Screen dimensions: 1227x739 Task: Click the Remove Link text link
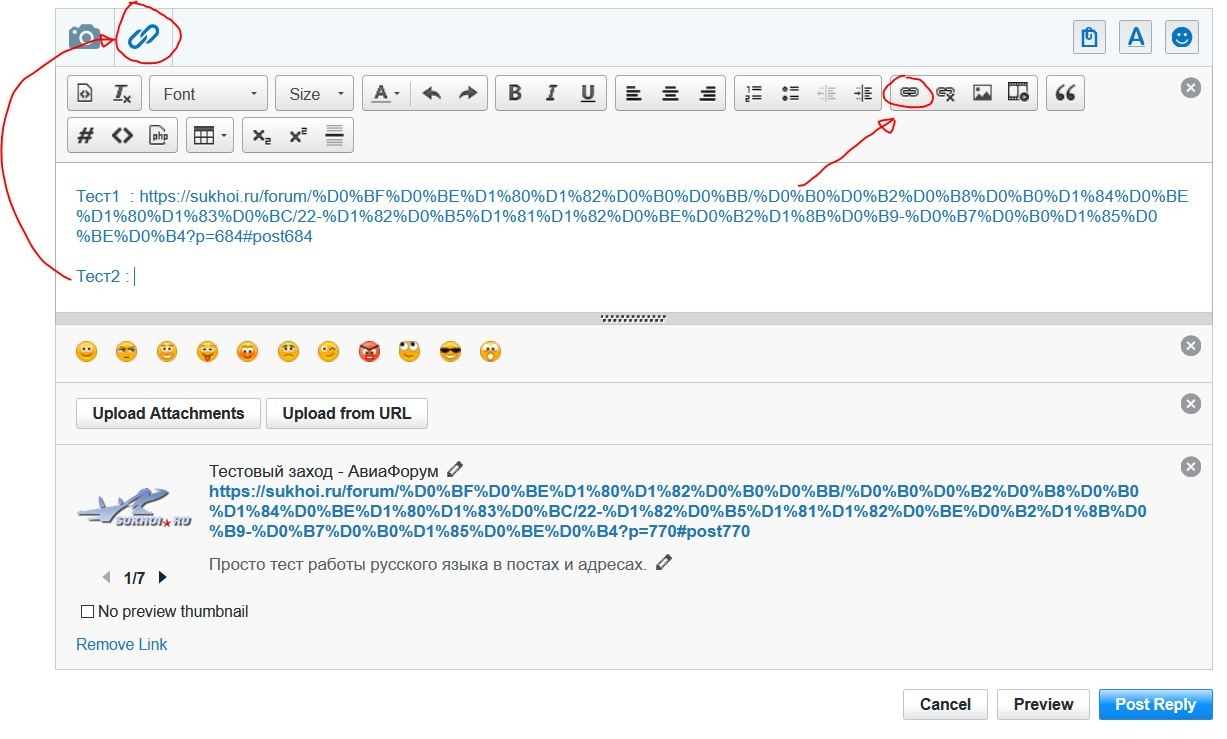pos(122,644)
